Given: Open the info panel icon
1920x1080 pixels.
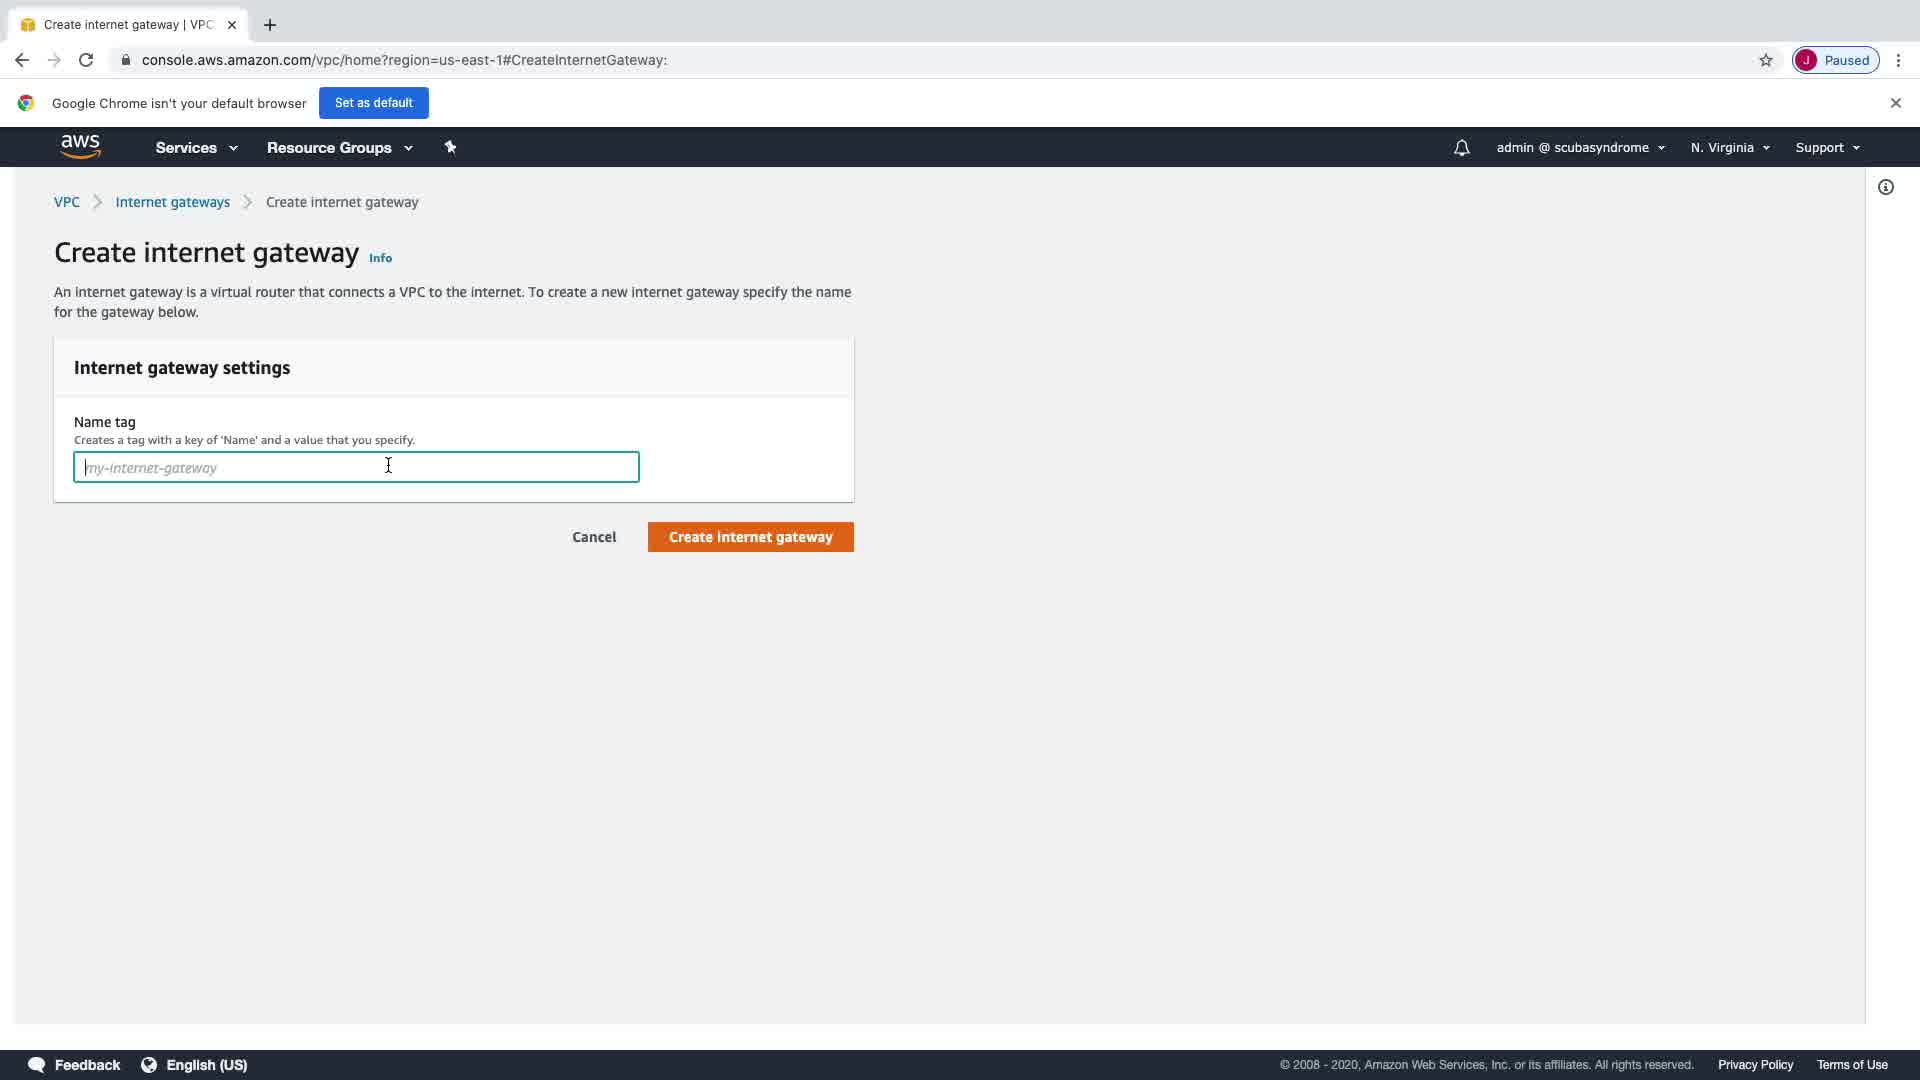Looking at the screenshot, I should [1885, 187].
